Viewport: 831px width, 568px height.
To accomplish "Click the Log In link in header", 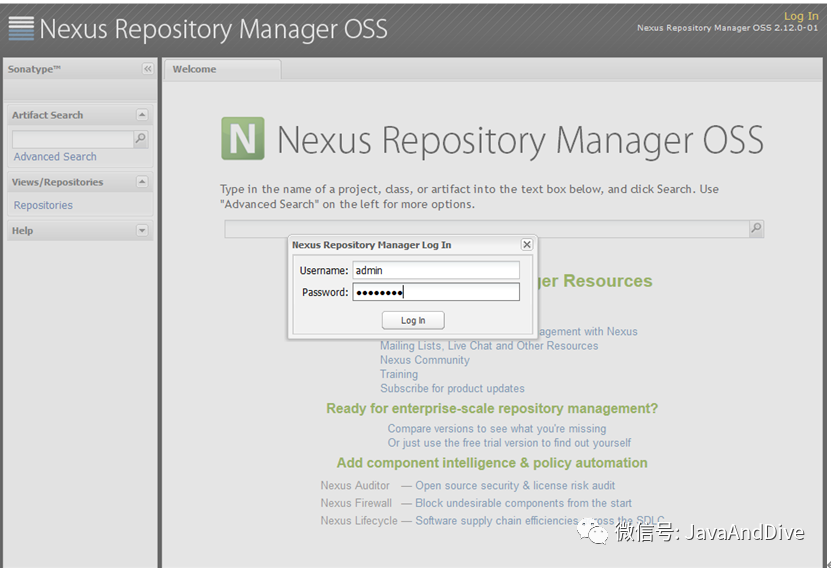I will click(801, 16).
